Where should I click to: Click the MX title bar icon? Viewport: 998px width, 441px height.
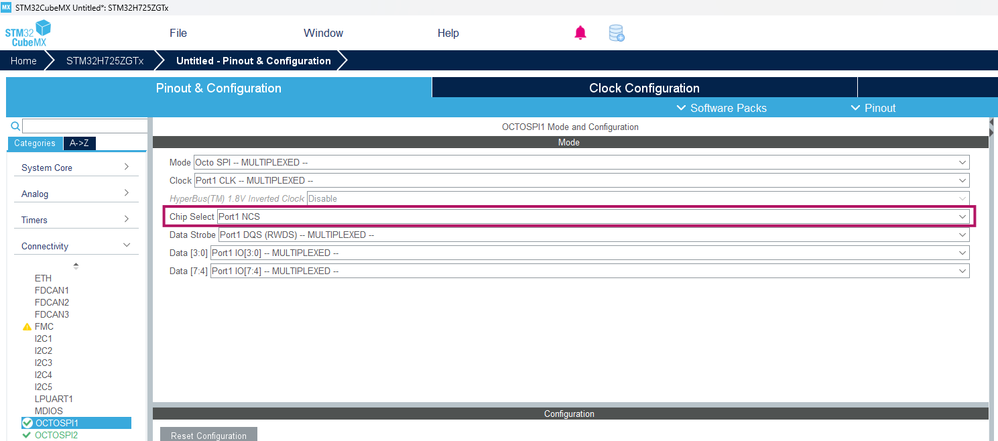click(x=6, y=7)
